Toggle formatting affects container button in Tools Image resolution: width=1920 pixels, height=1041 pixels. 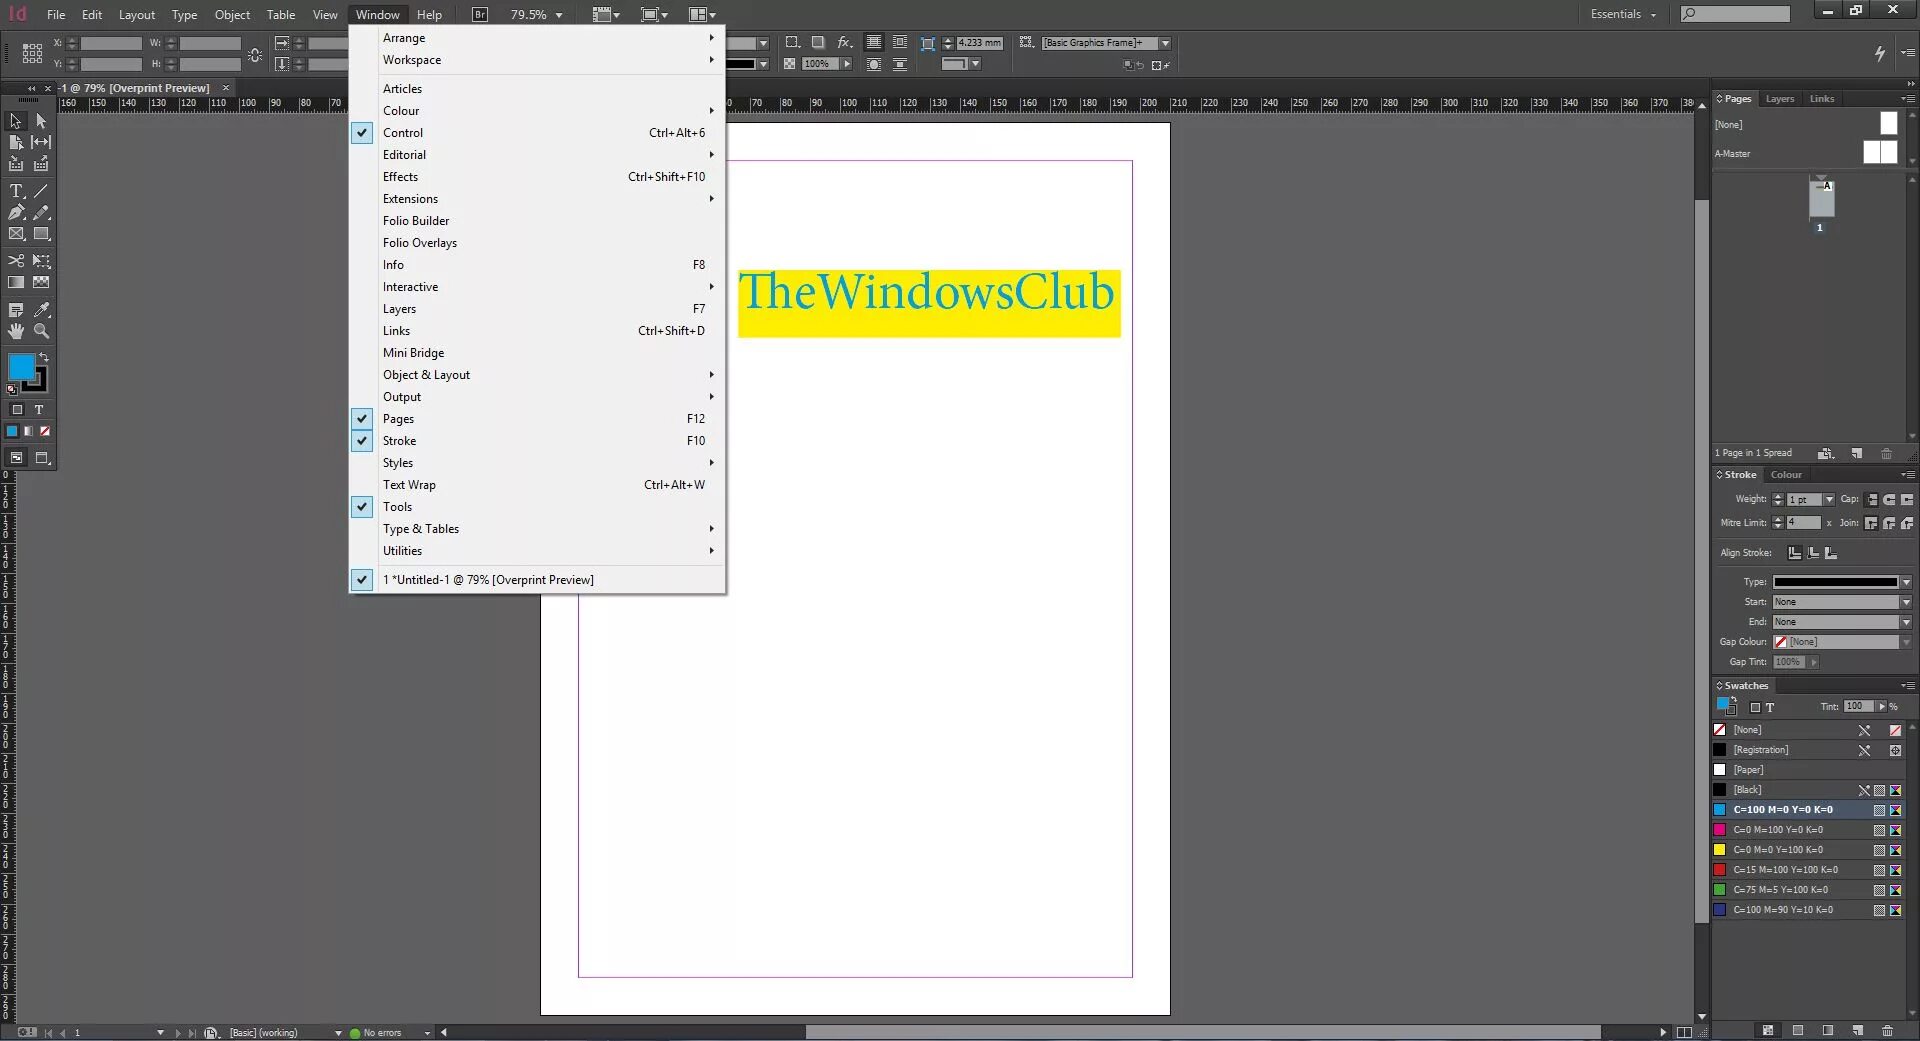tap(17, 410)
